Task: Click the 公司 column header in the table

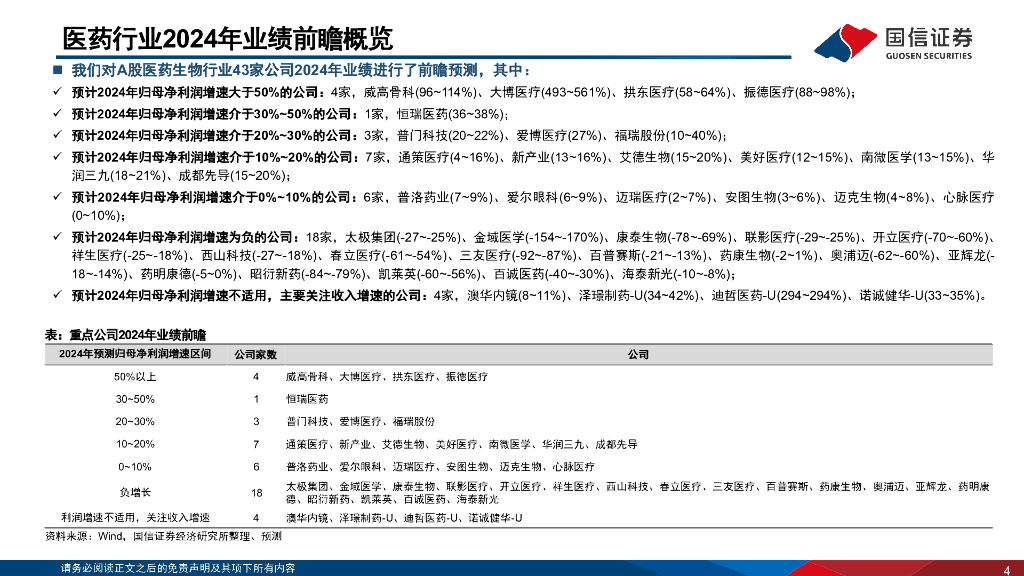Action: 638,355
